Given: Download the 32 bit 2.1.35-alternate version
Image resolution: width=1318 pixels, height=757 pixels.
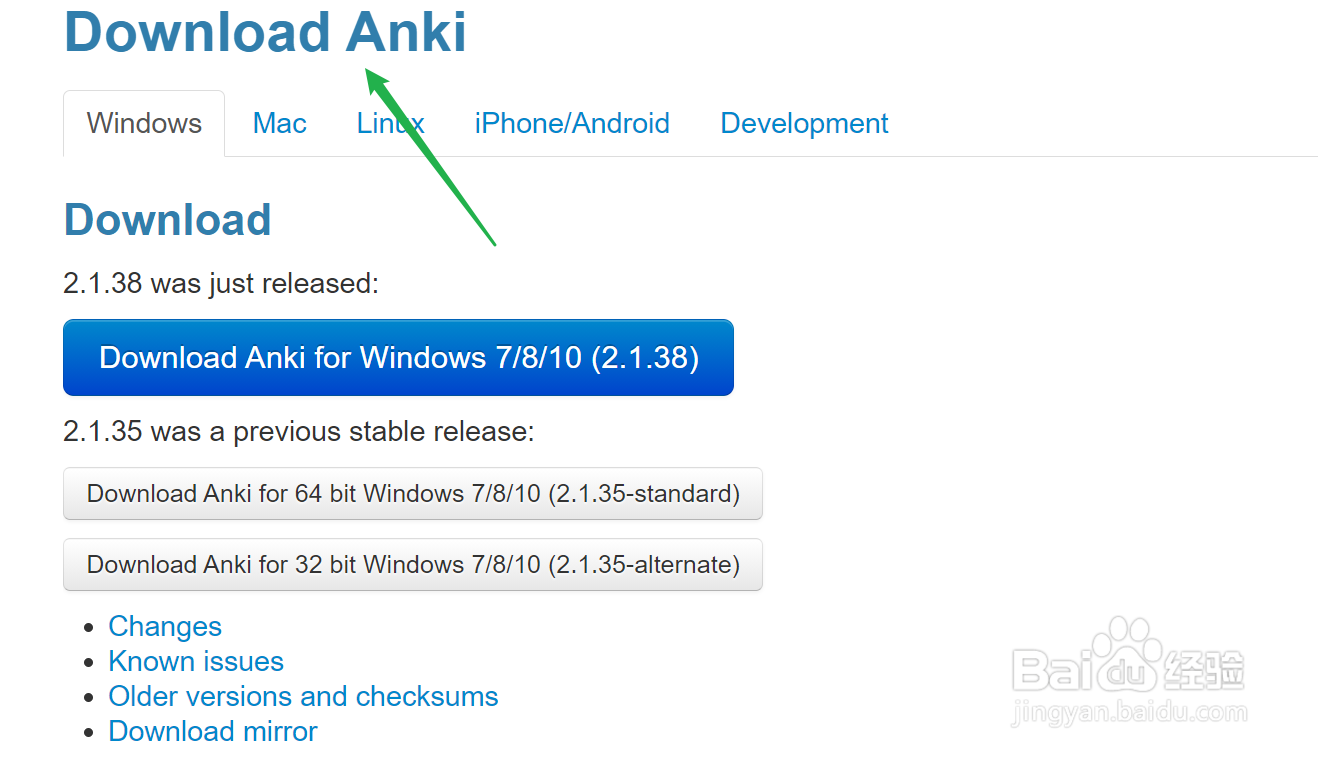Looking at the screenshot, I should 413,564.
